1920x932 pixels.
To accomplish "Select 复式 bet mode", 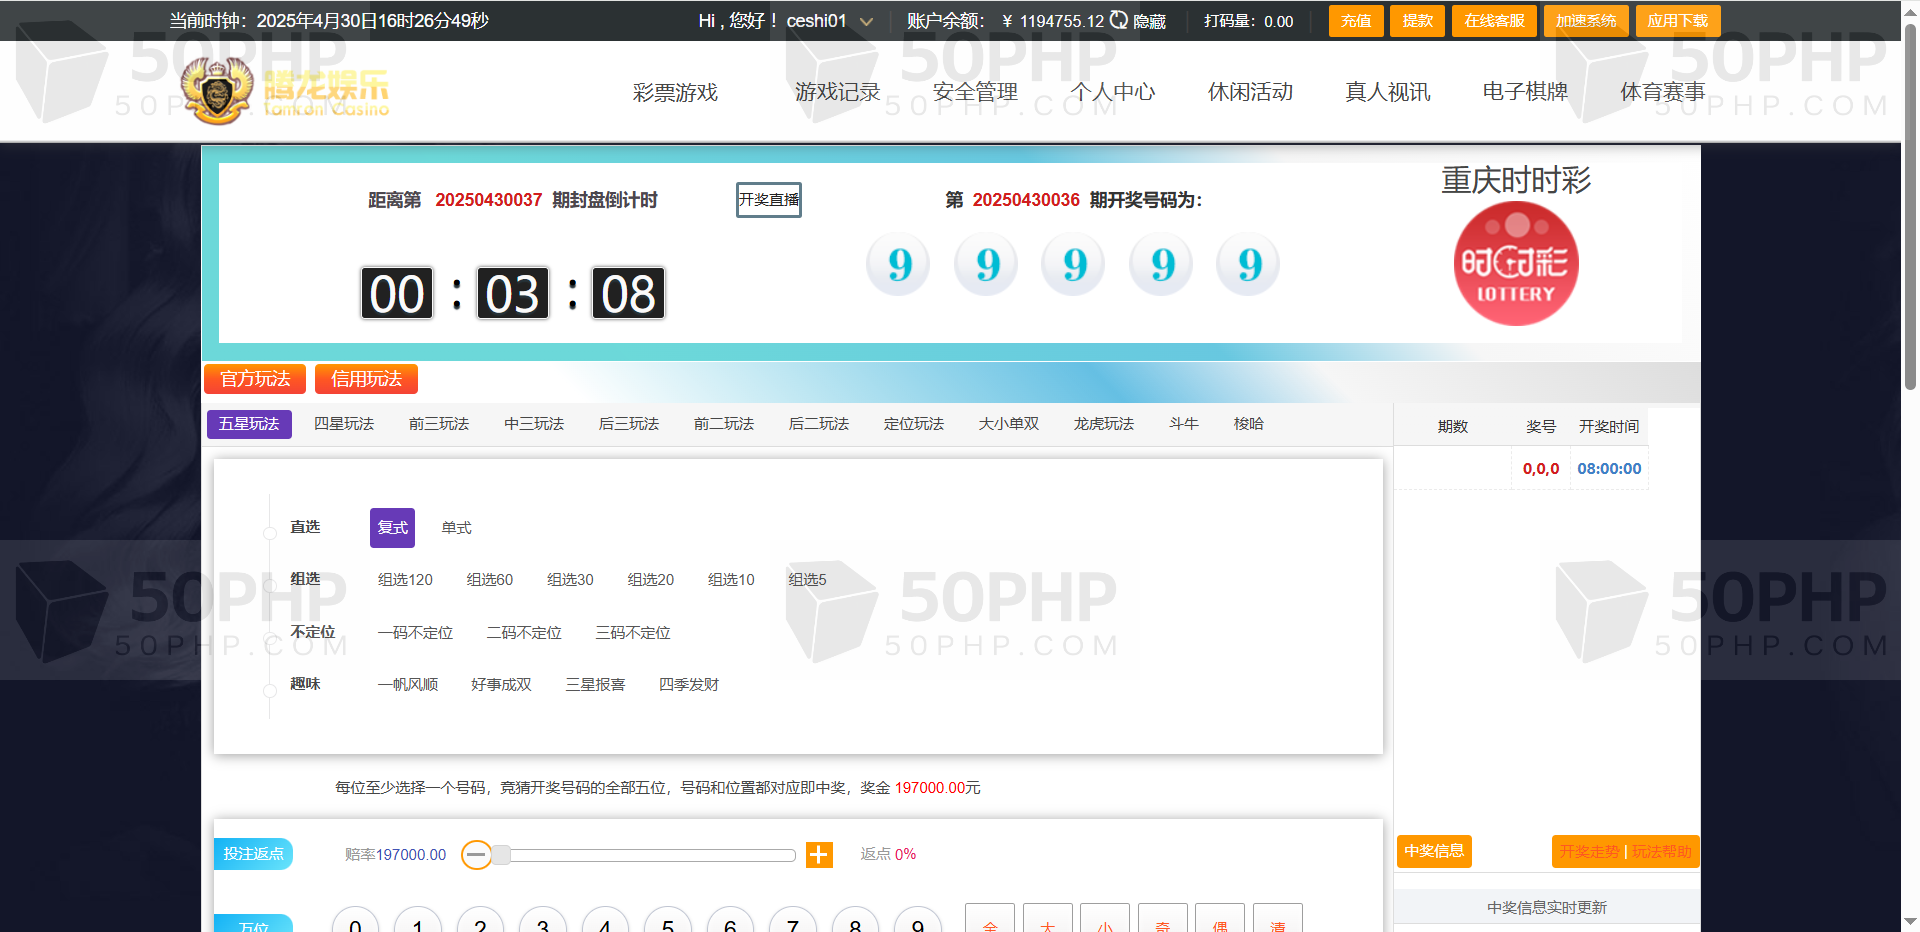I will [x=392, y=528].
